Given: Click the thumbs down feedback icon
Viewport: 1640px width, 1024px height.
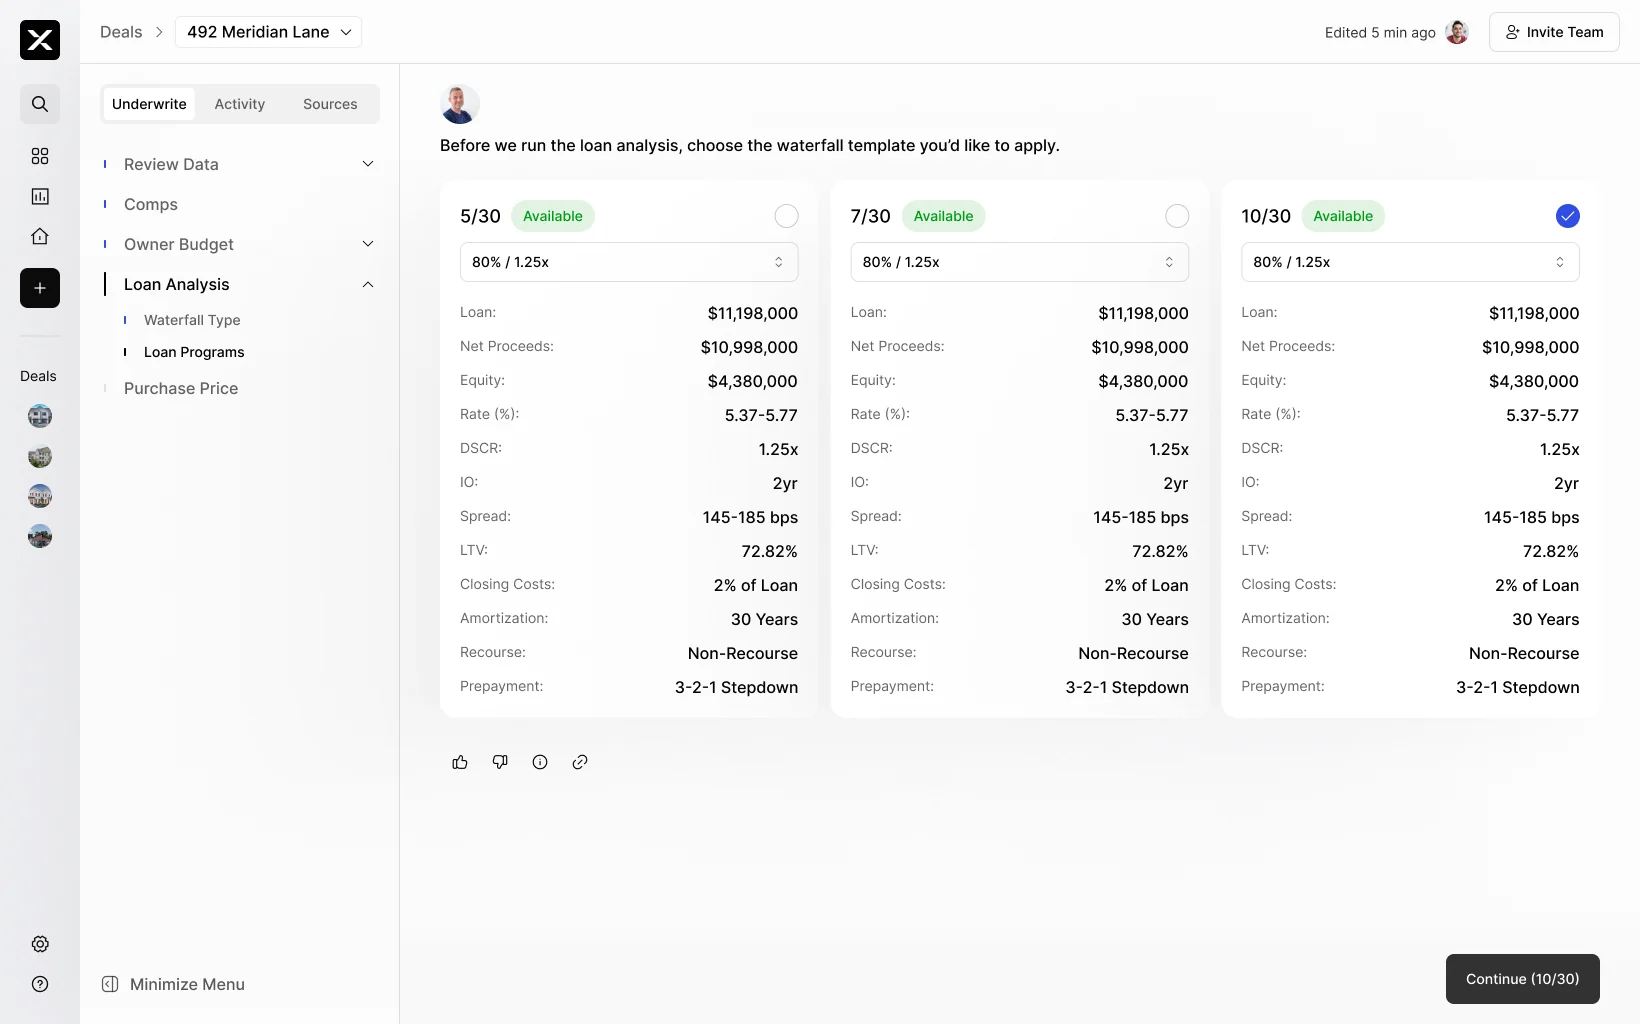Looking at the screenshot, I should [x=500, y=762].
